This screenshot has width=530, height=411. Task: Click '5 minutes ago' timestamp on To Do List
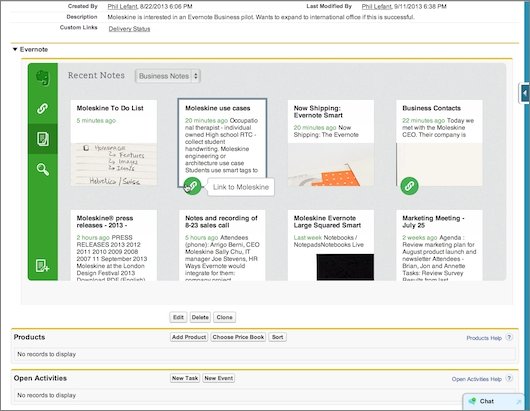coord(96,120)
